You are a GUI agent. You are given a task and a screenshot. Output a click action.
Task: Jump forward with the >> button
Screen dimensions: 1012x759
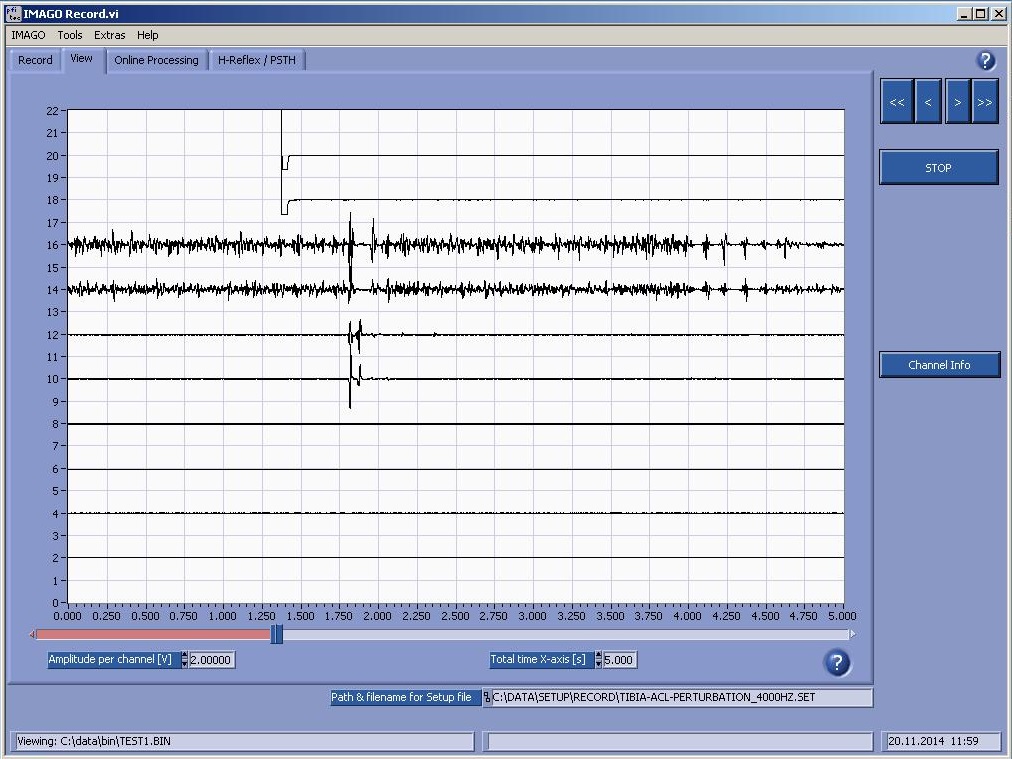click(985, 101)
